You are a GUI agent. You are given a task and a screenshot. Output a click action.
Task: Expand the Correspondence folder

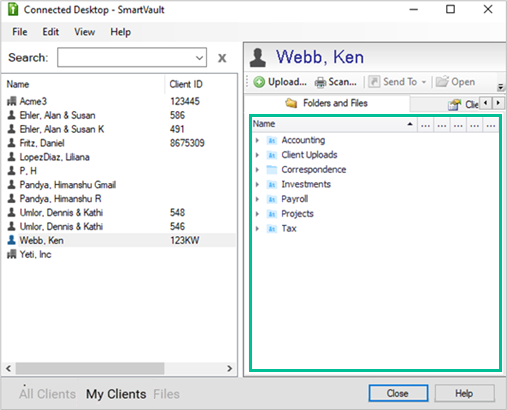pyautogui.click(x=257, y=170)
